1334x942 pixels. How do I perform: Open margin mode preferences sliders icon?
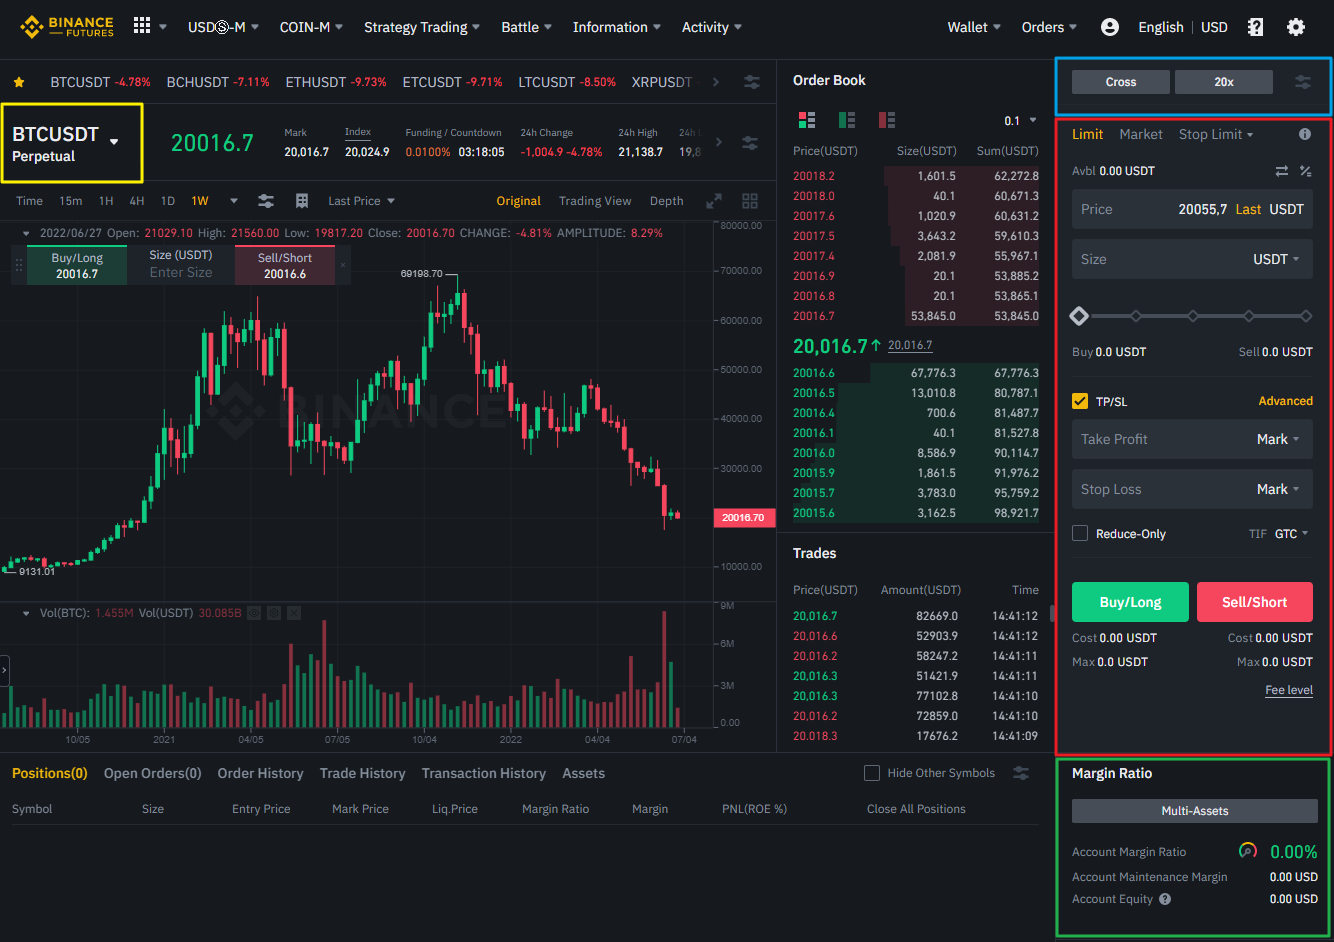click(x=1303, y=82)
